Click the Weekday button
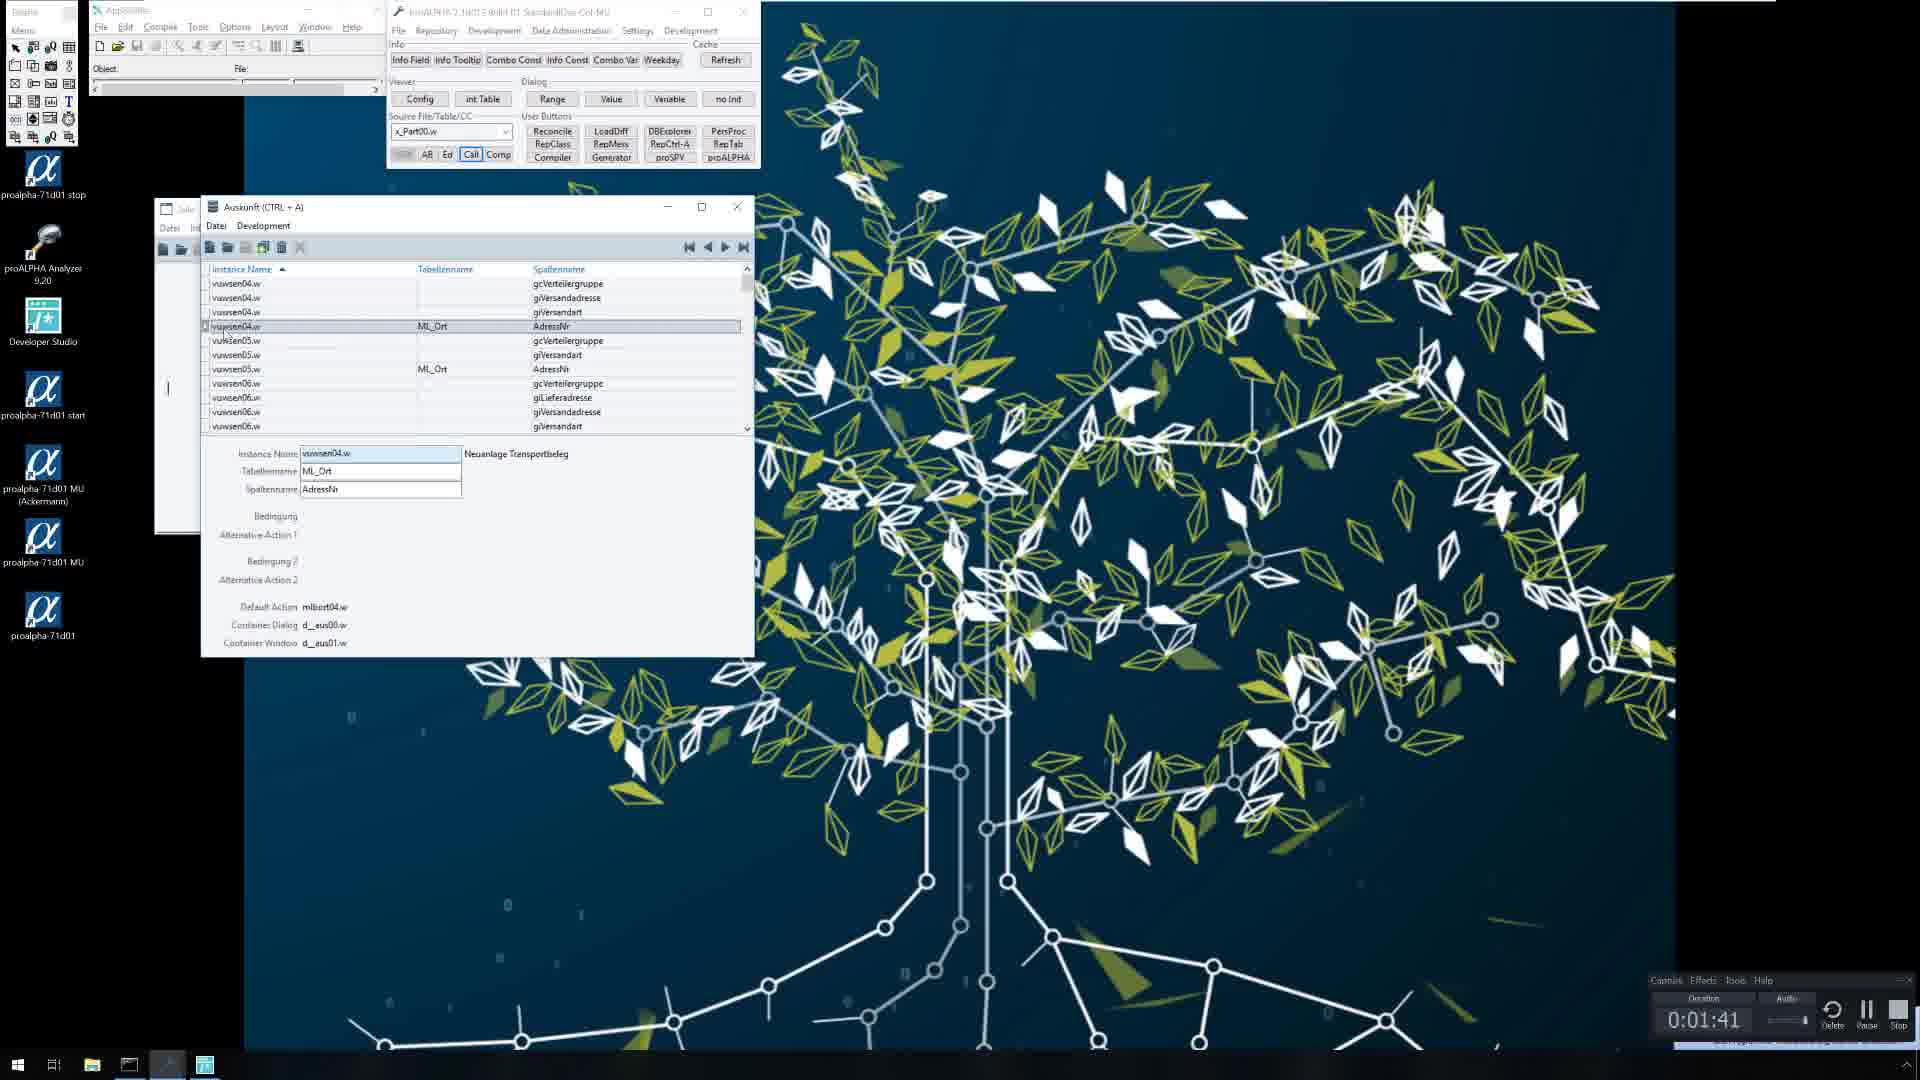This screenshot has width=1920, height=1080. pos(661,60)
